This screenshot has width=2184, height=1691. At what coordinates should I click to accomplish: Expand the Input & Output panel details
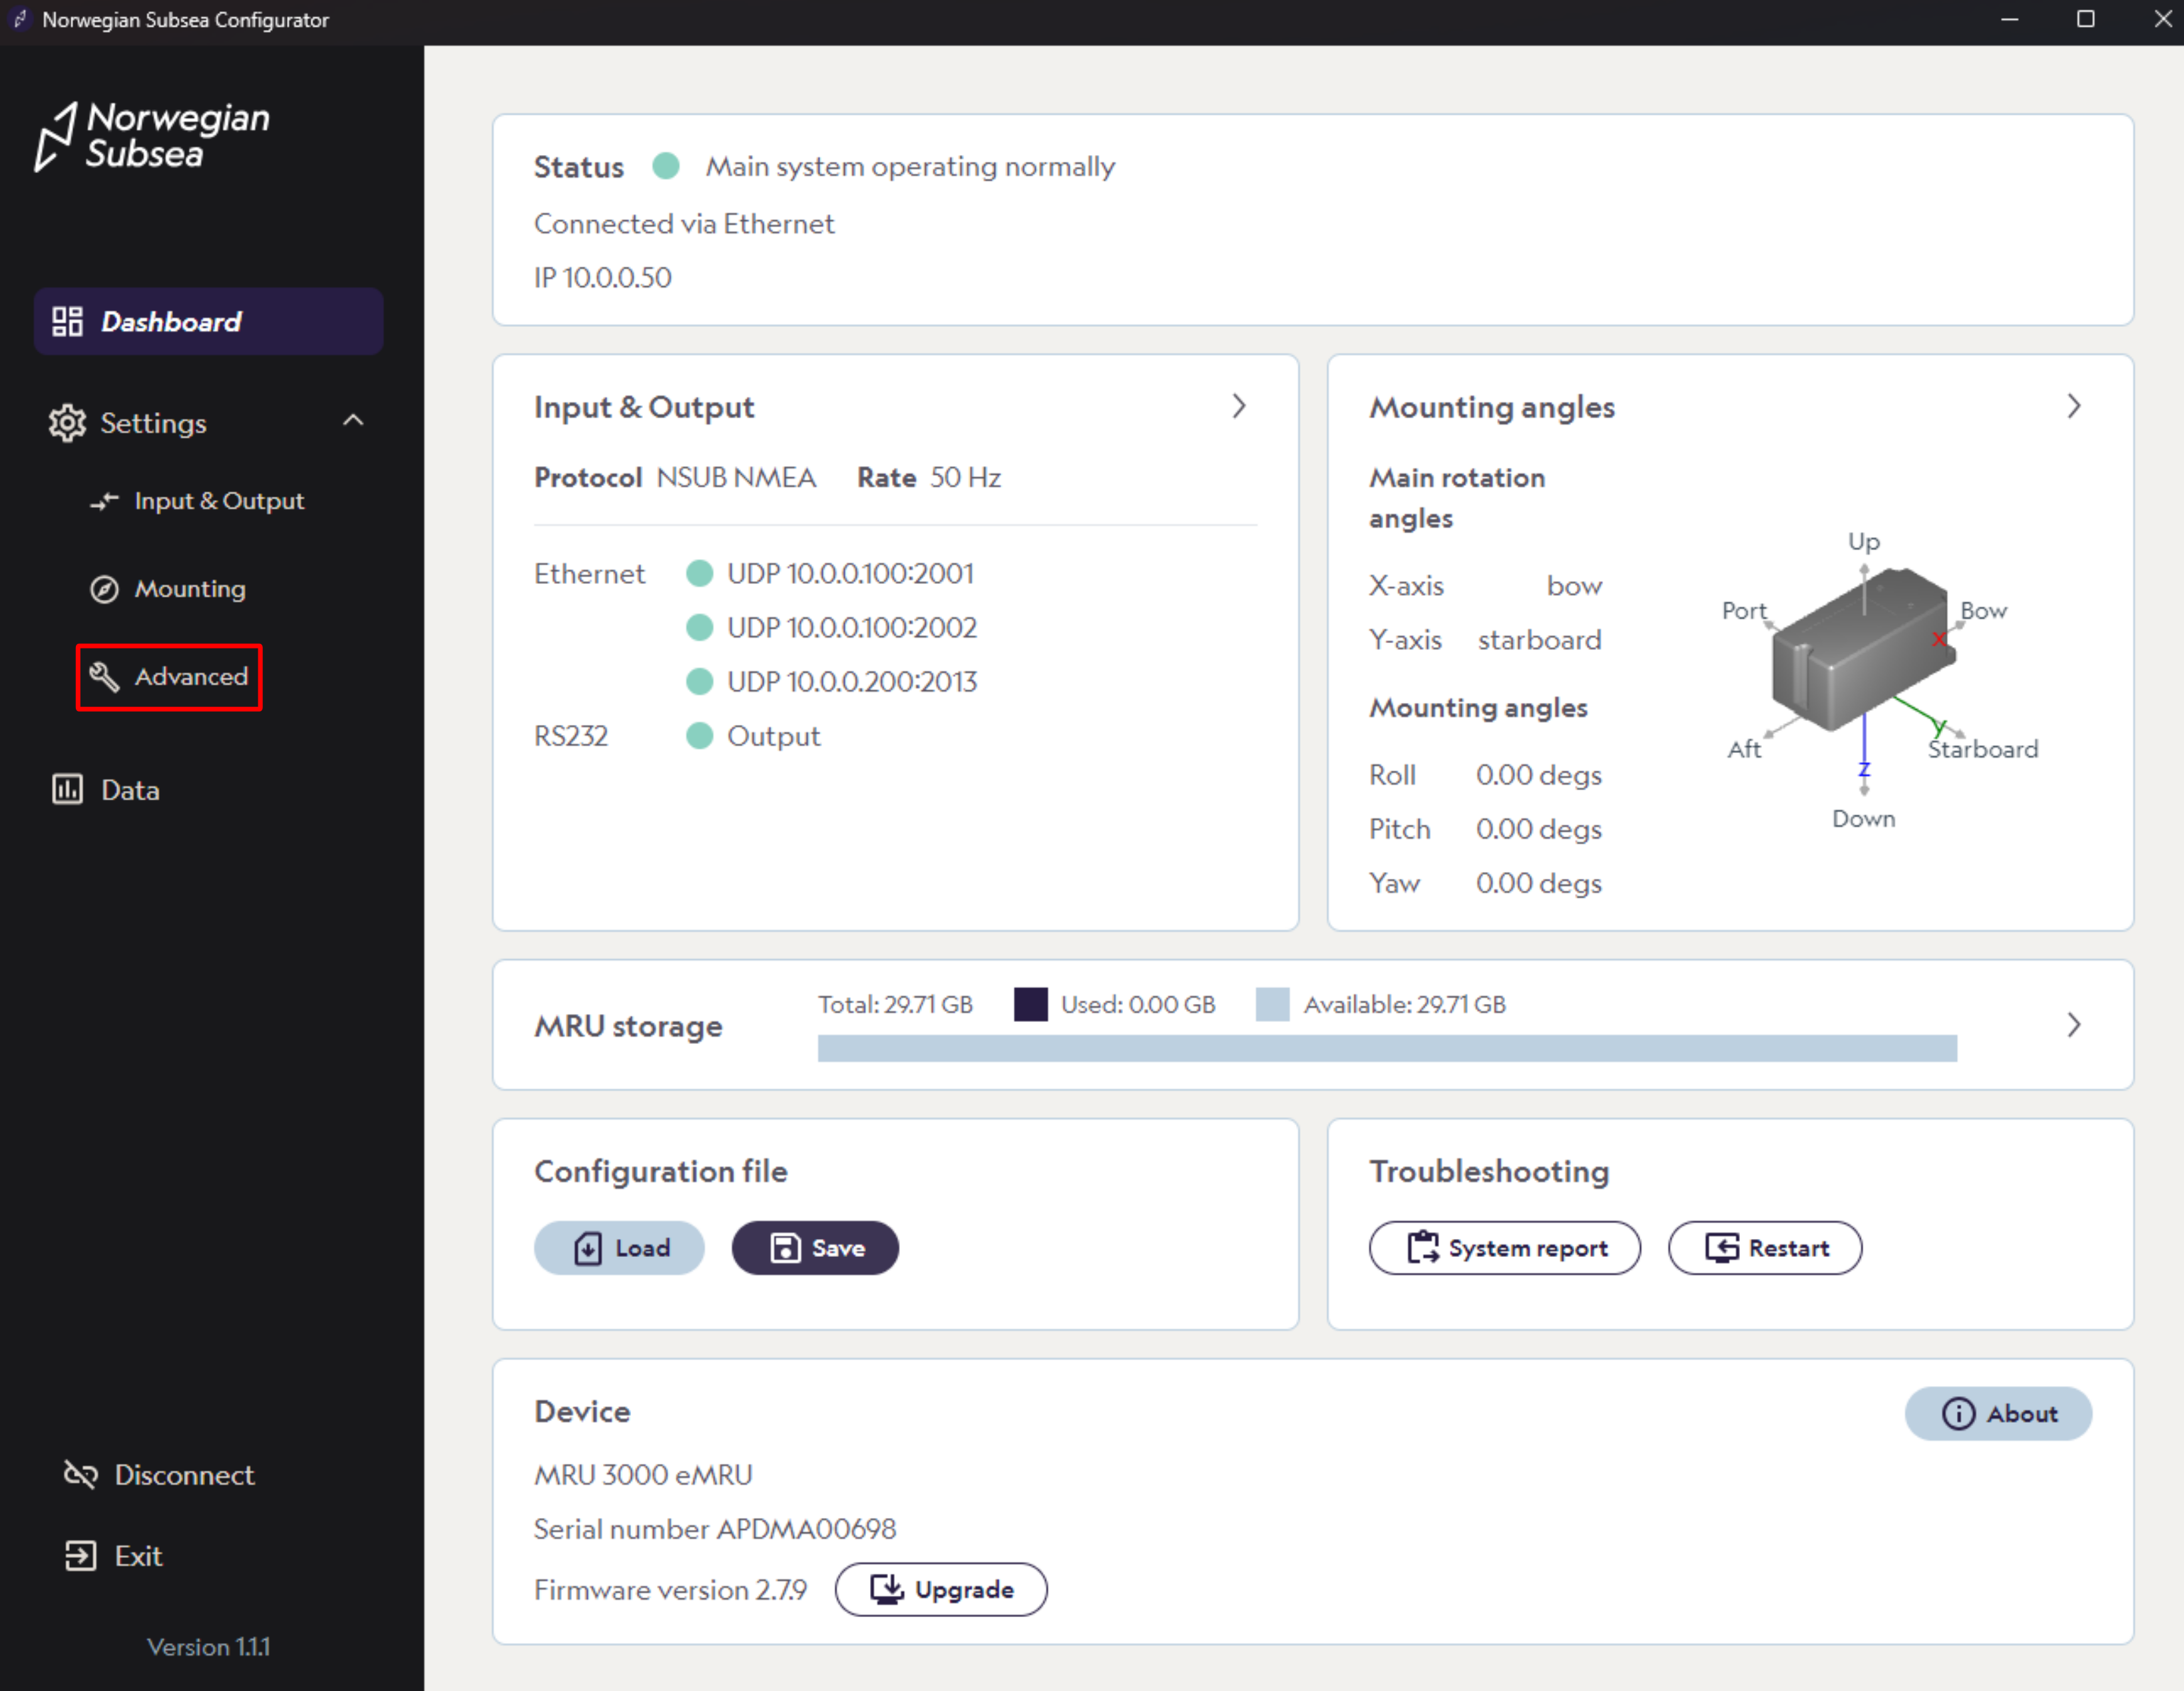(x=1240, y=406)
